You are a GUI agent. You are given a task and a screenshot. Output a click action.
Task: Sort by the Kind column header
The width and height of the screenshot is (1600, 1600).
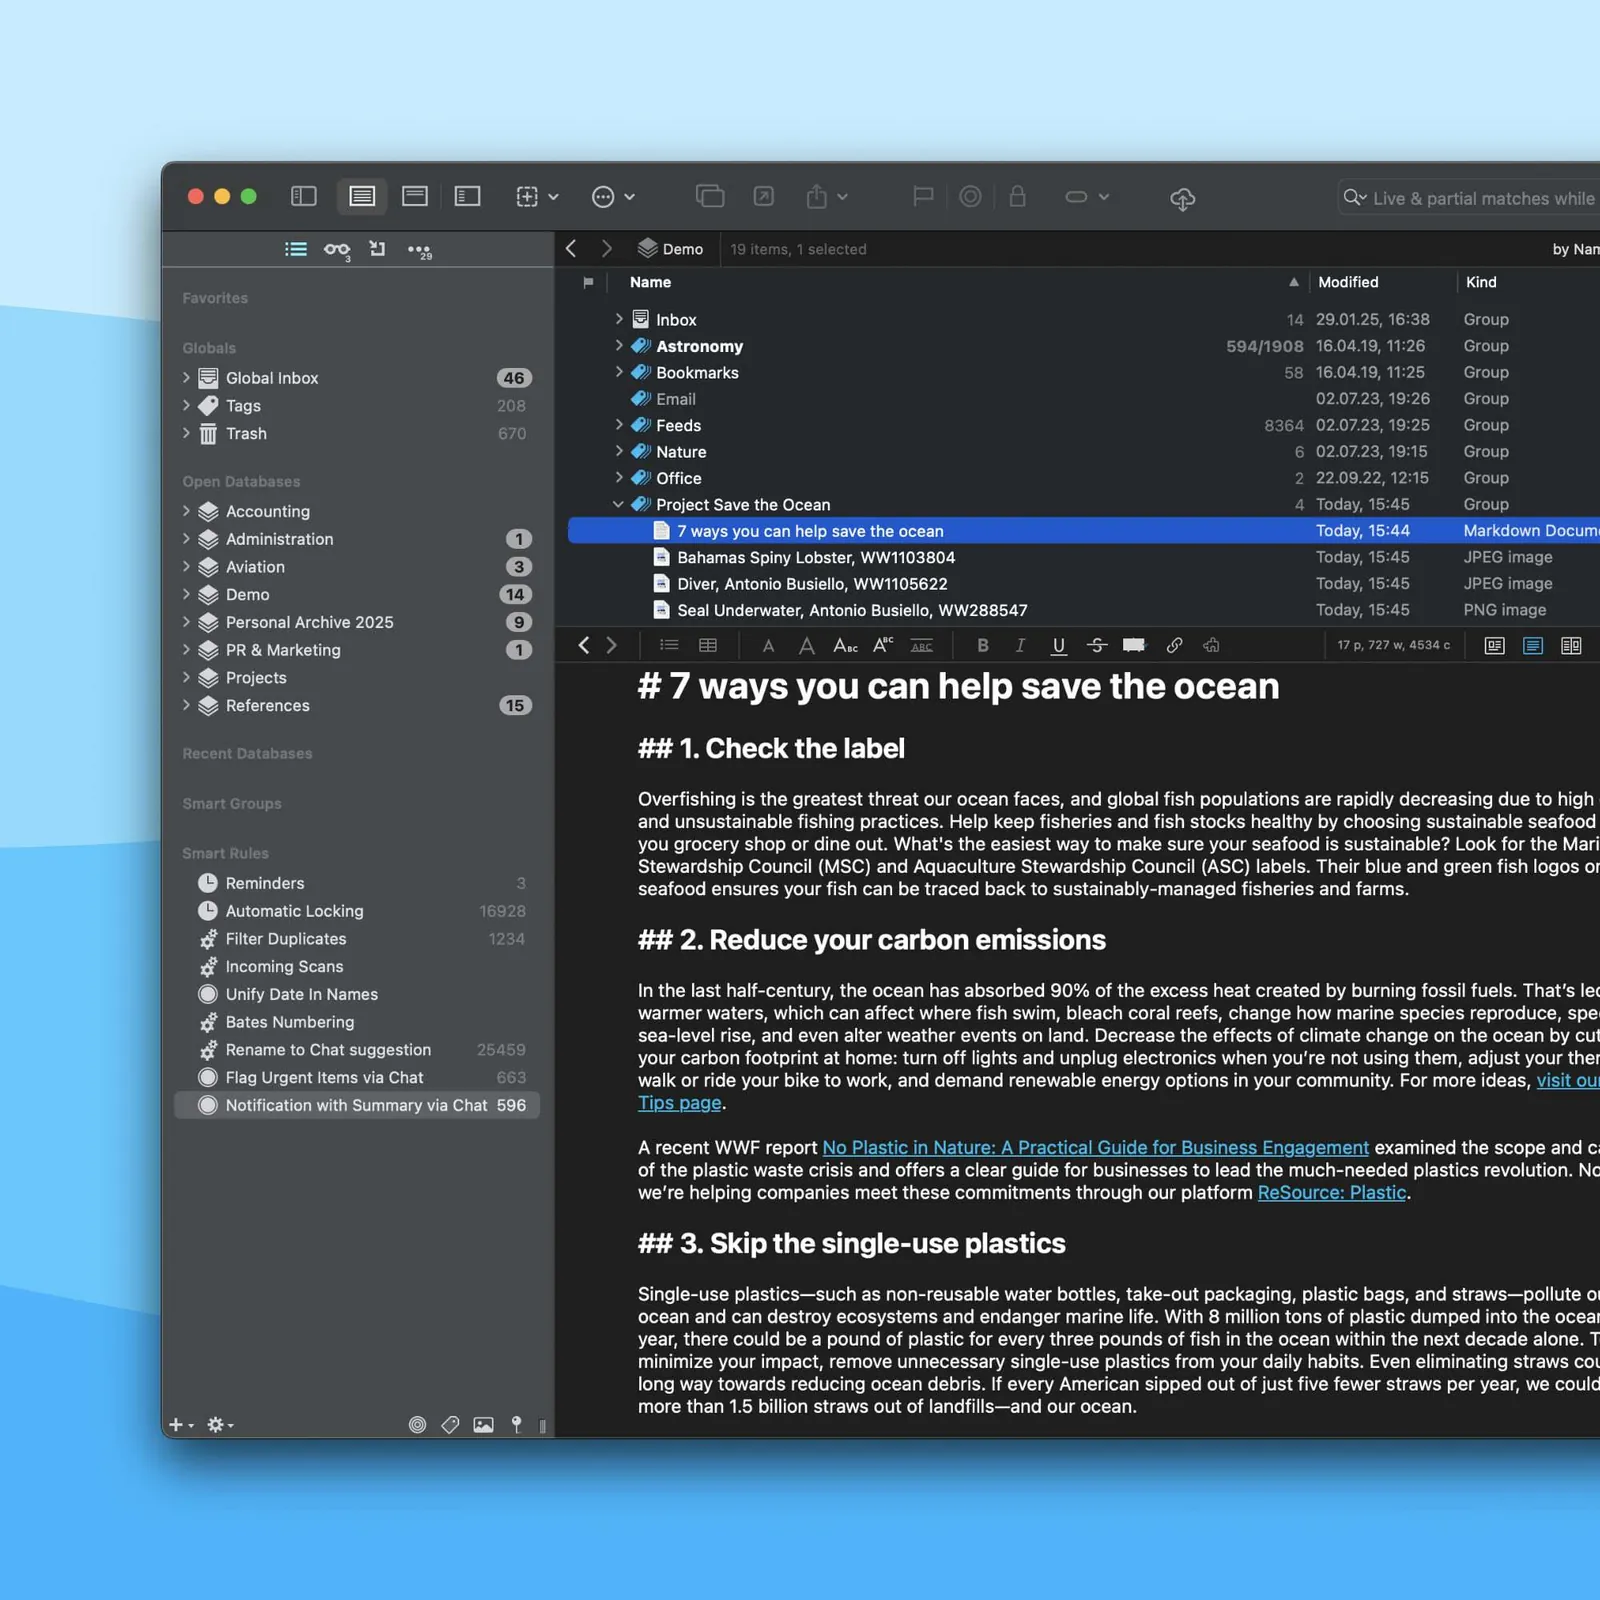1481,282
